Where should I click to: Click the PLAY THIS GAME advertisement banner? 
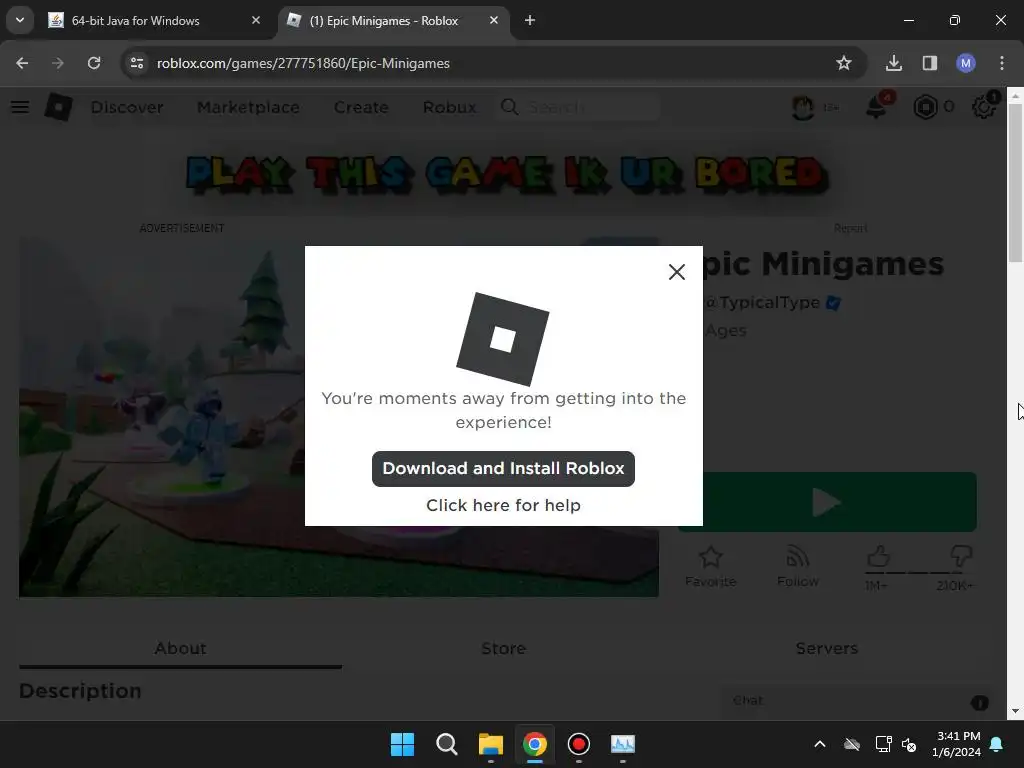pos(507,174)
